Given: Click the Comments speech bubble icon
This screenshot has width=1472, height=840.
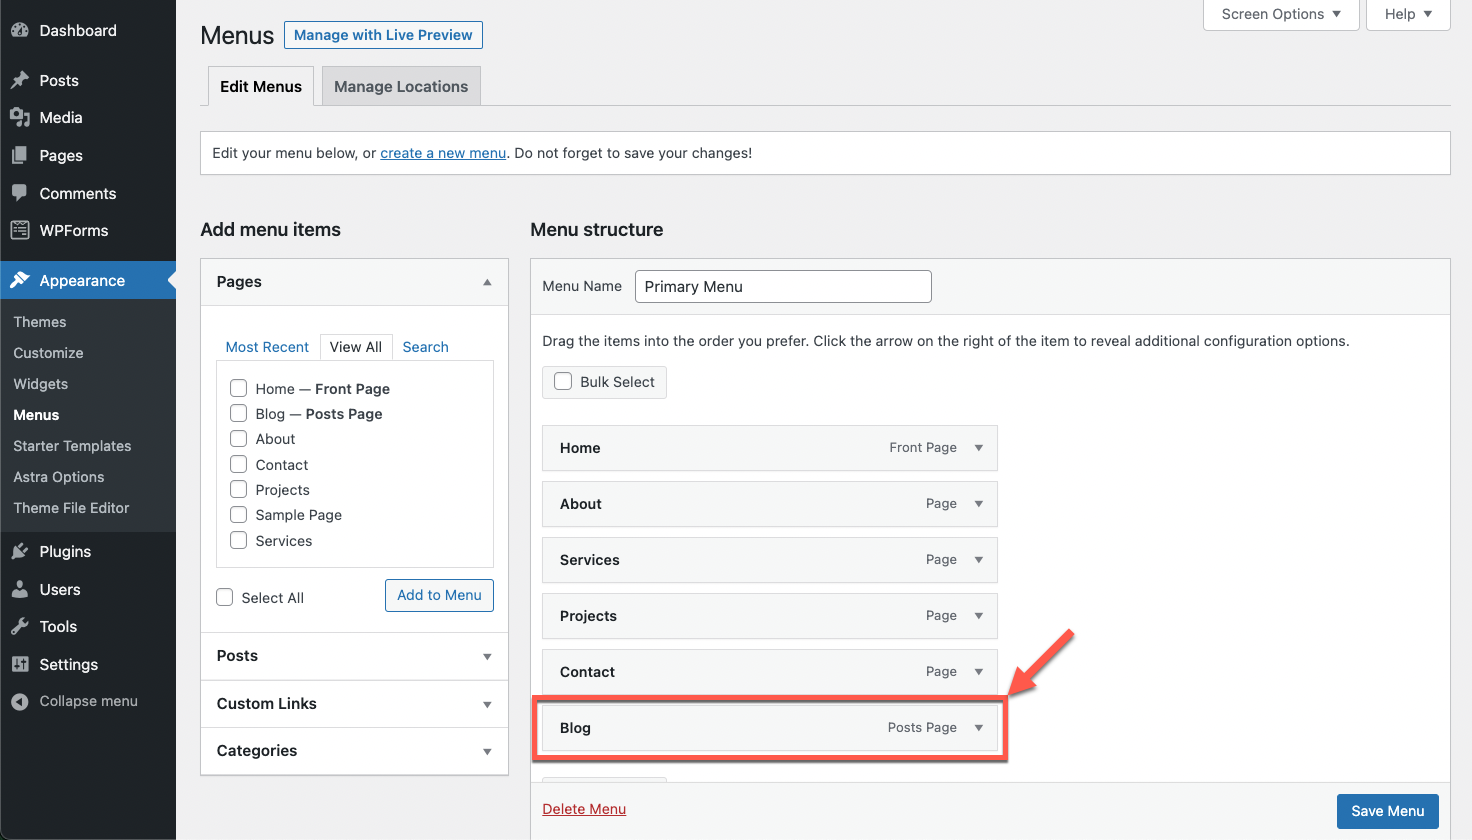Looking at the screenshot, I should 20,193.
